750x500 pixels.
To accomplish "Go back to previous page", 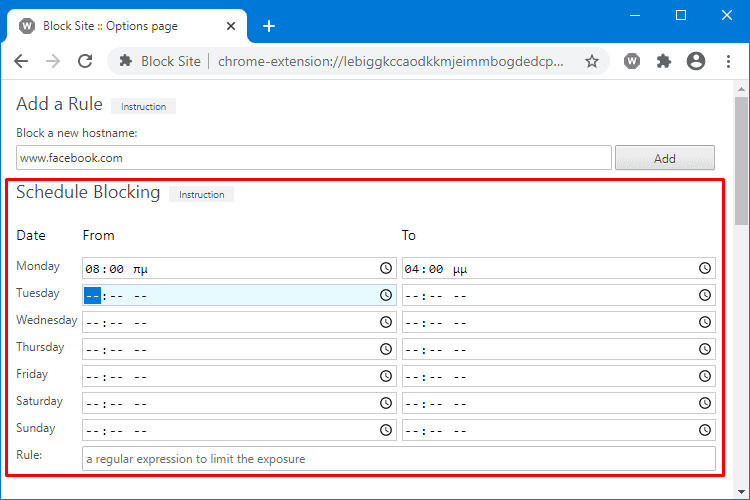I will [x=21, y=61].
